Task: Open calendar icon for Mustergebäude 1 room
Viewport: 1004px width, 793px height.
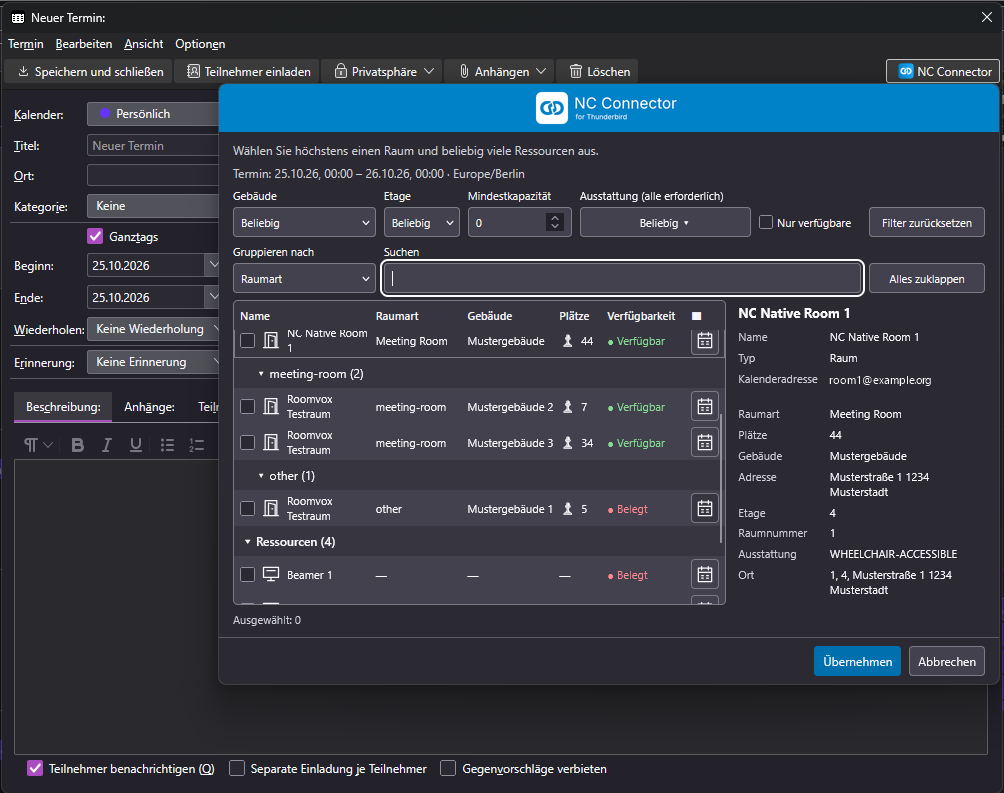Action: (x=704, y=508)
